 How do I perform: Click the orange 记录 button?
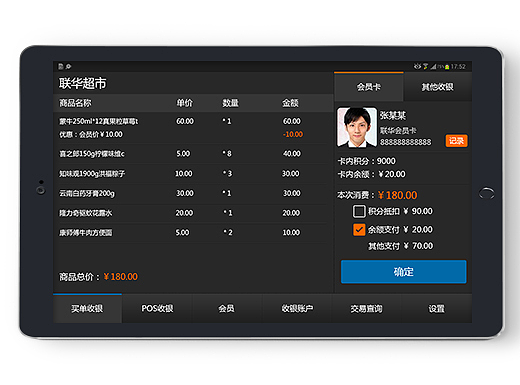[x=456, y=141]
